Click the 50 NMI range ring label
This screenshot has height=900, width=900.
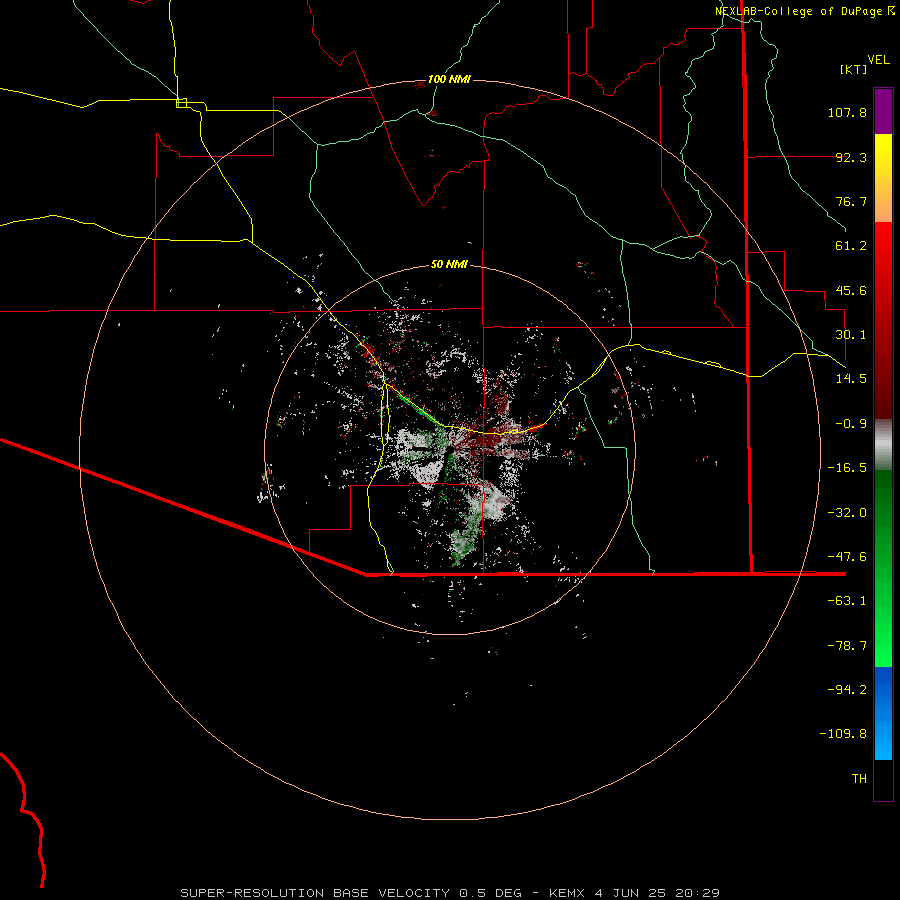(449, 264)
